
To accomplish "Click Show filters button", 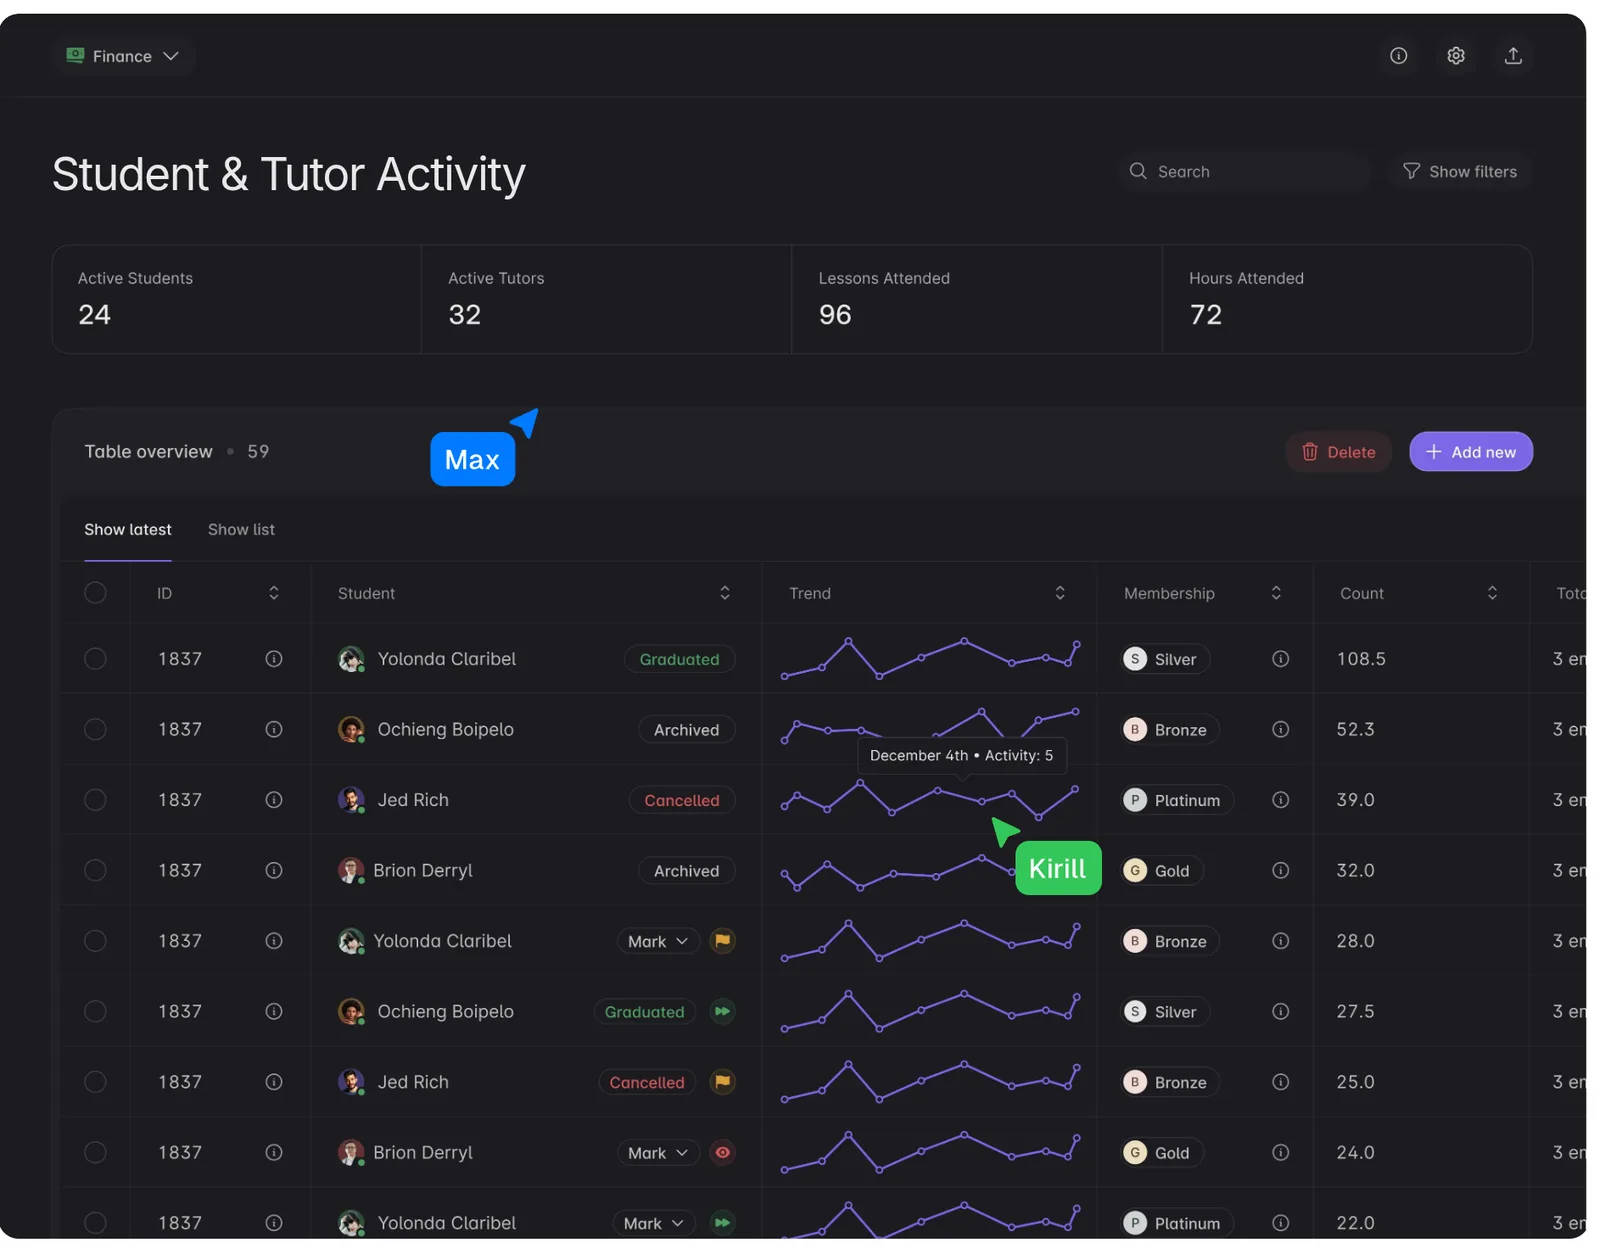I will [1460, 171].
